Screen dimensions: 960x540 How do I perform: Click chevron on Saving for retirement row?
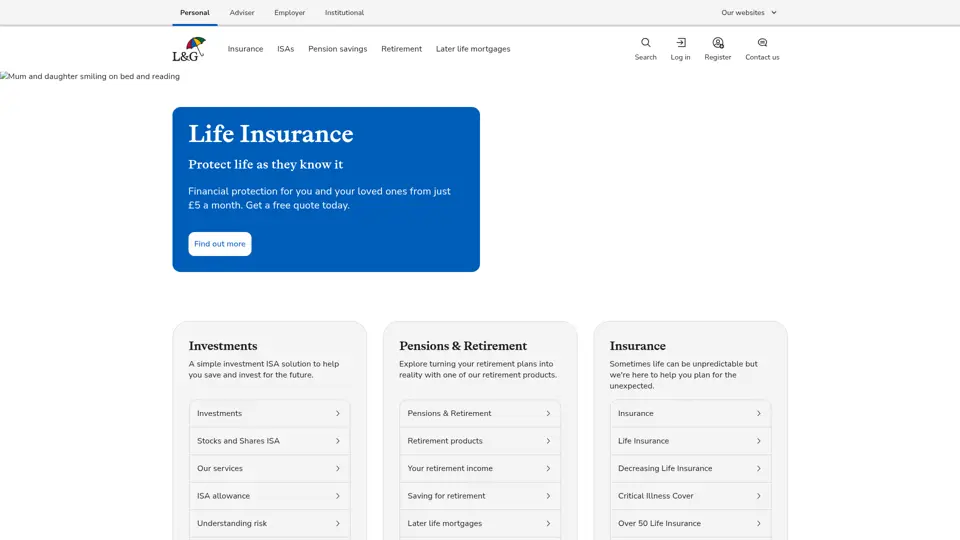pos(548,496)
